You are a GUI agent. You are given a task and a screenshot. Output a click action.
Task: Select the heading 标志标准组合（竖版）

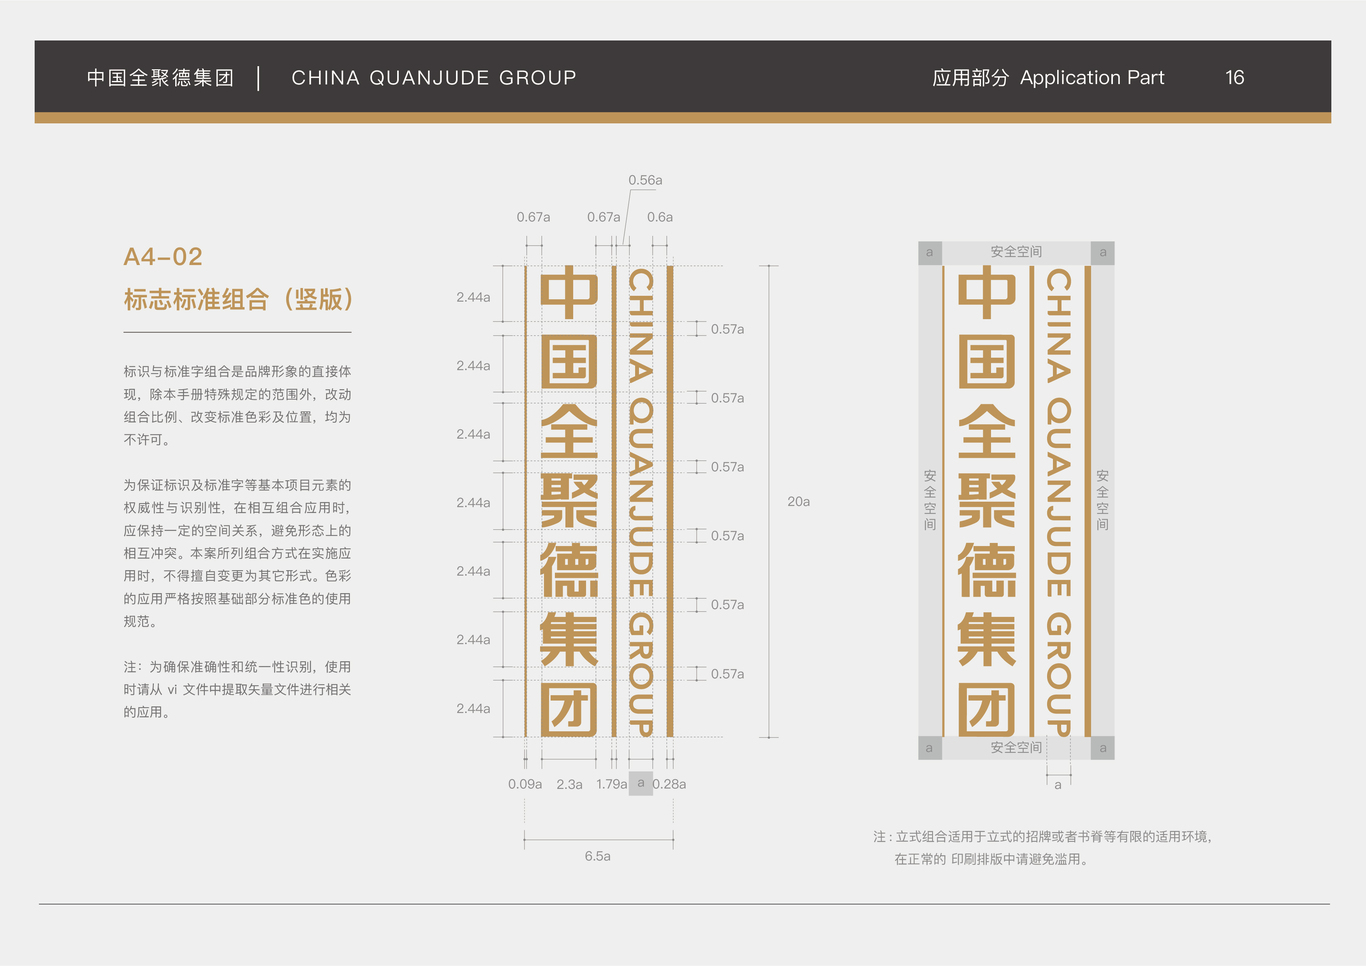pos(239,299)
